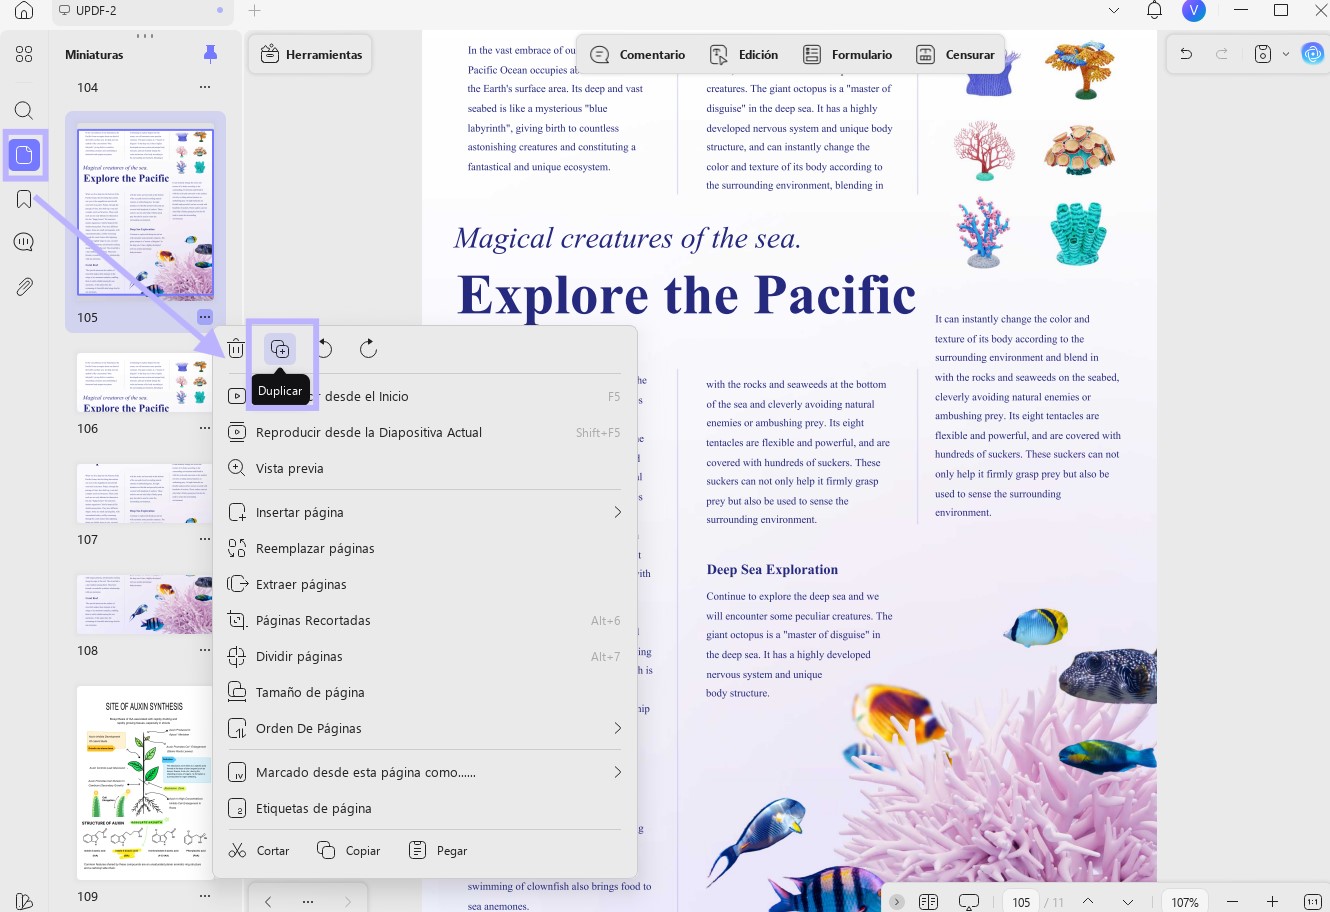
Task: Open the options menu for thumbnail 107
Action: 205,539
